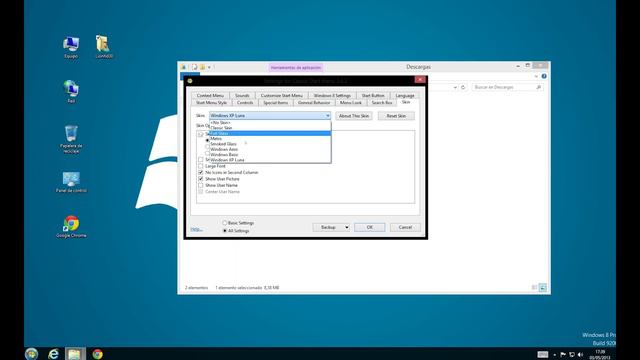Switch to the Language tab
The image size is (640, 360).
coord(405,95)
